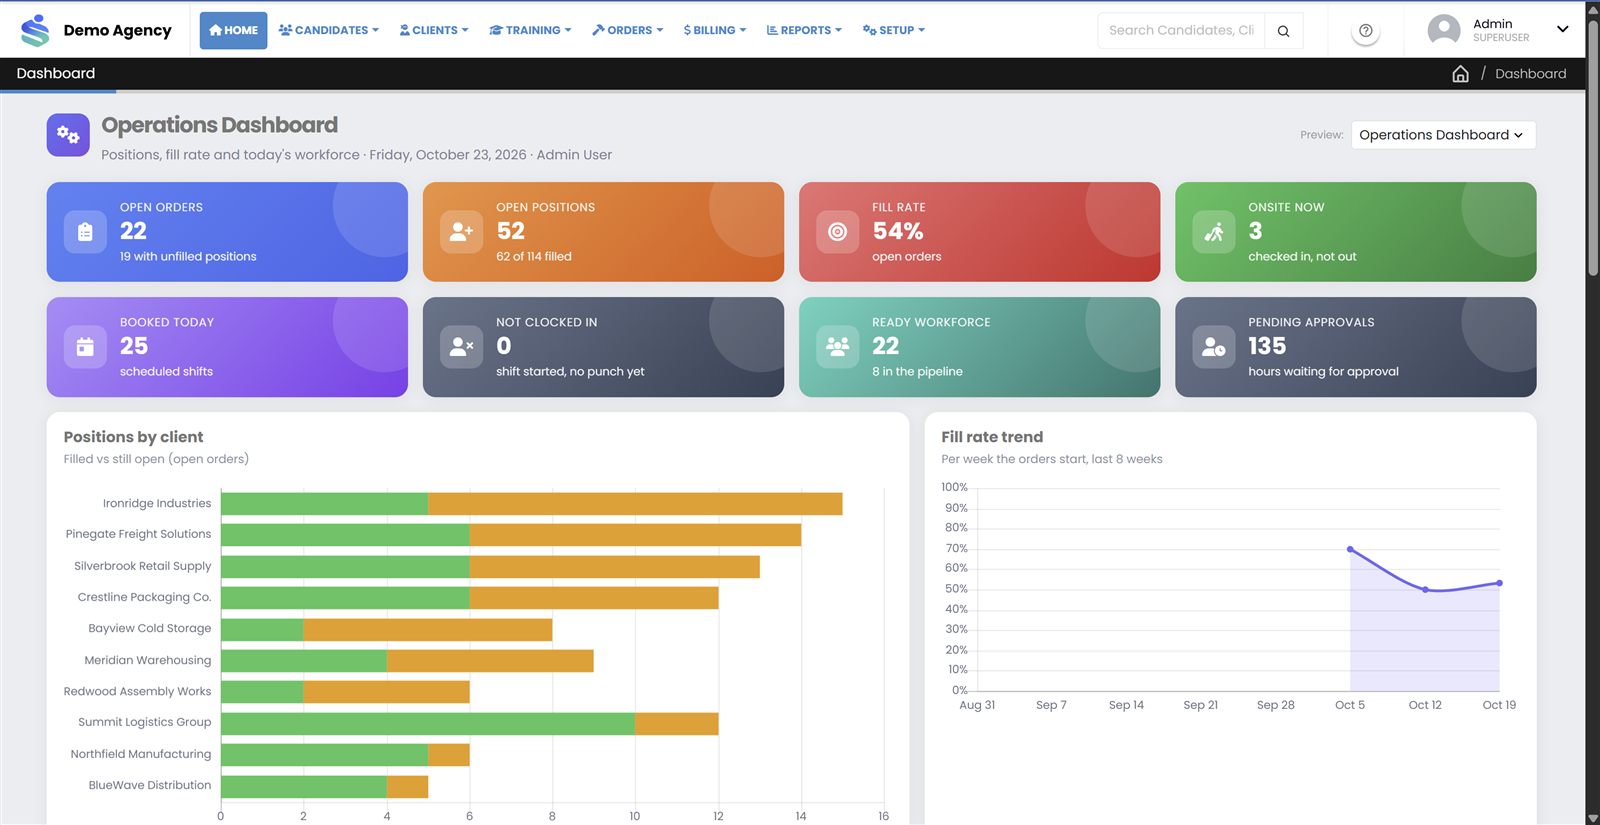The width and height of the screenshot is (1600, 825).
Task: Click the Demo Agency logo icon
Action: (x=35, y=30)
